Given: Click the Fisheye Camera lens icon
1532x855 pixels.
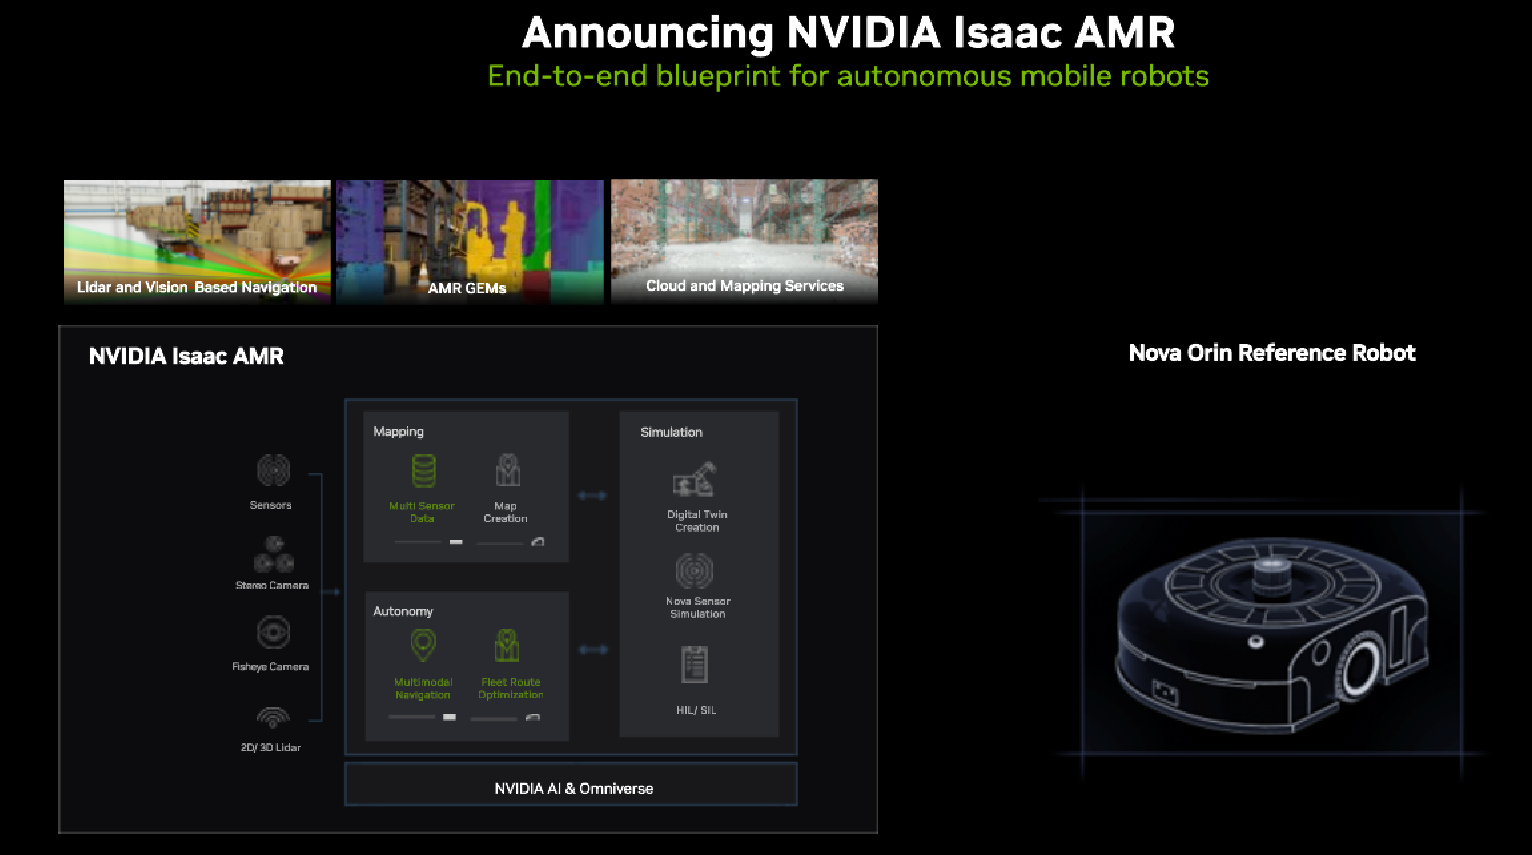Looking at the screenshot, I should tap(273, 633).
